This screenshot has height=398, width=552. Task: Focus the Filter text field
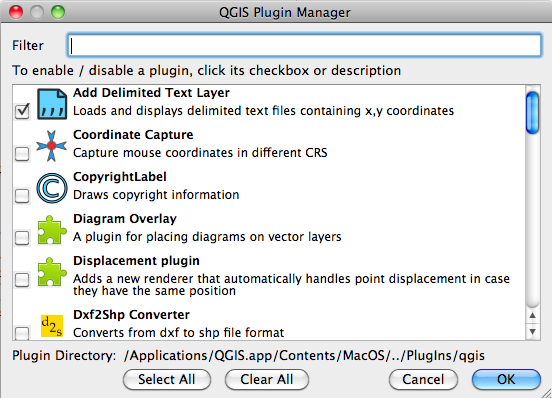304,45
